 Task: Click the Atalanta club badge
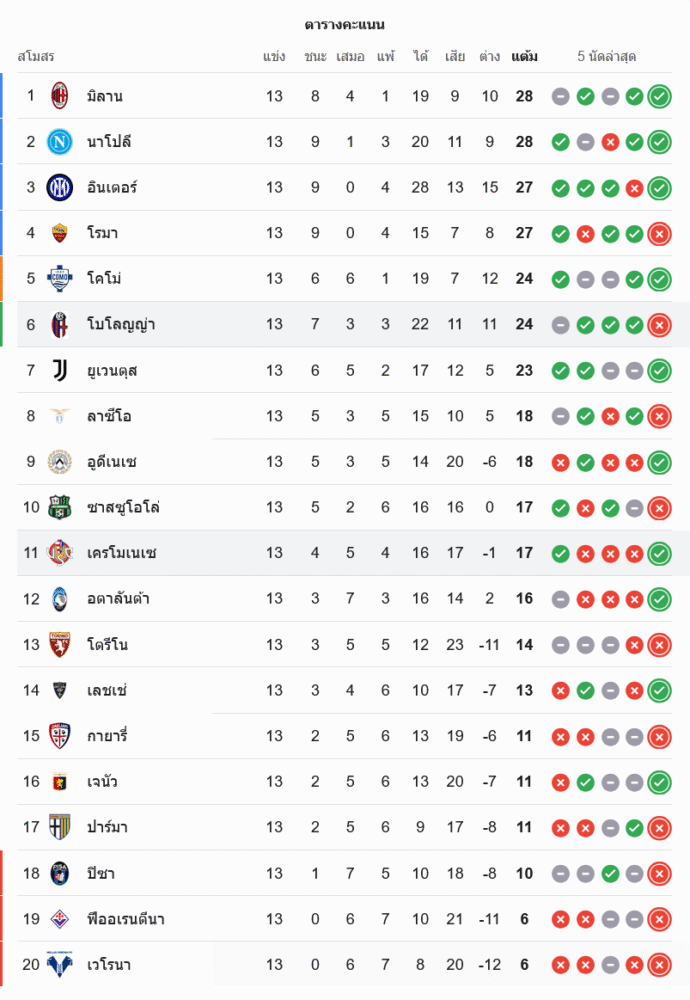(60, 599)
